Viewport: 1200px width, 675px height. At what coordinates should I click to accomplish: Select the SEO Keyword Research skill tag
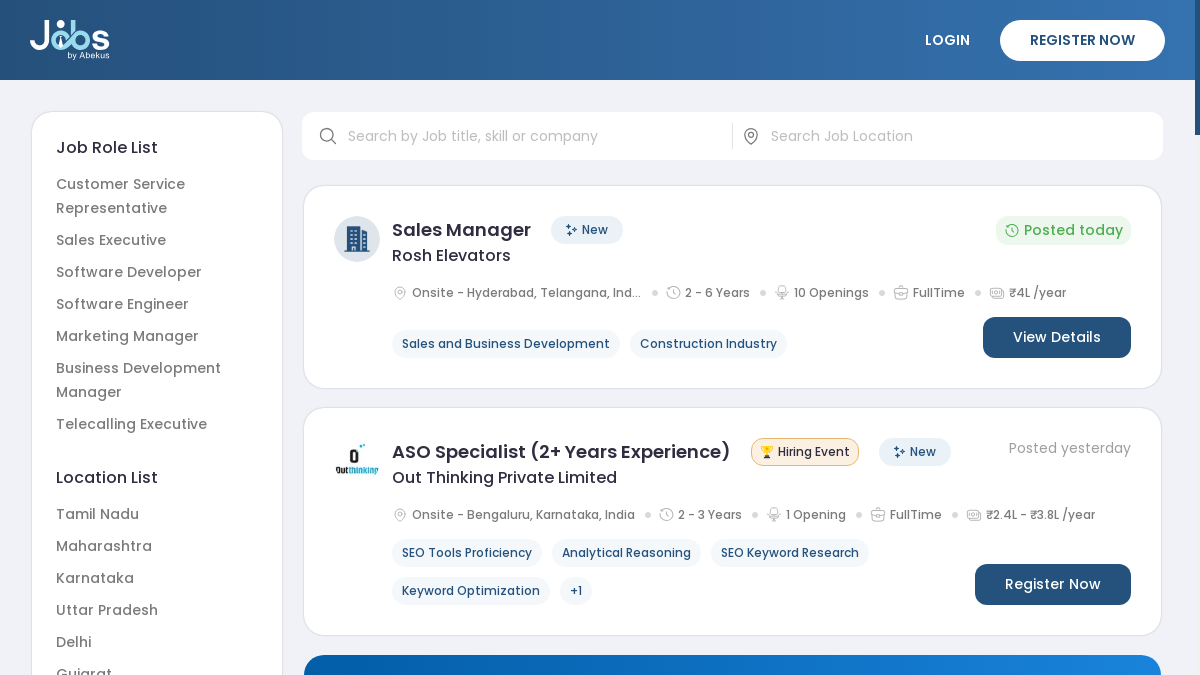click(789, 553)
